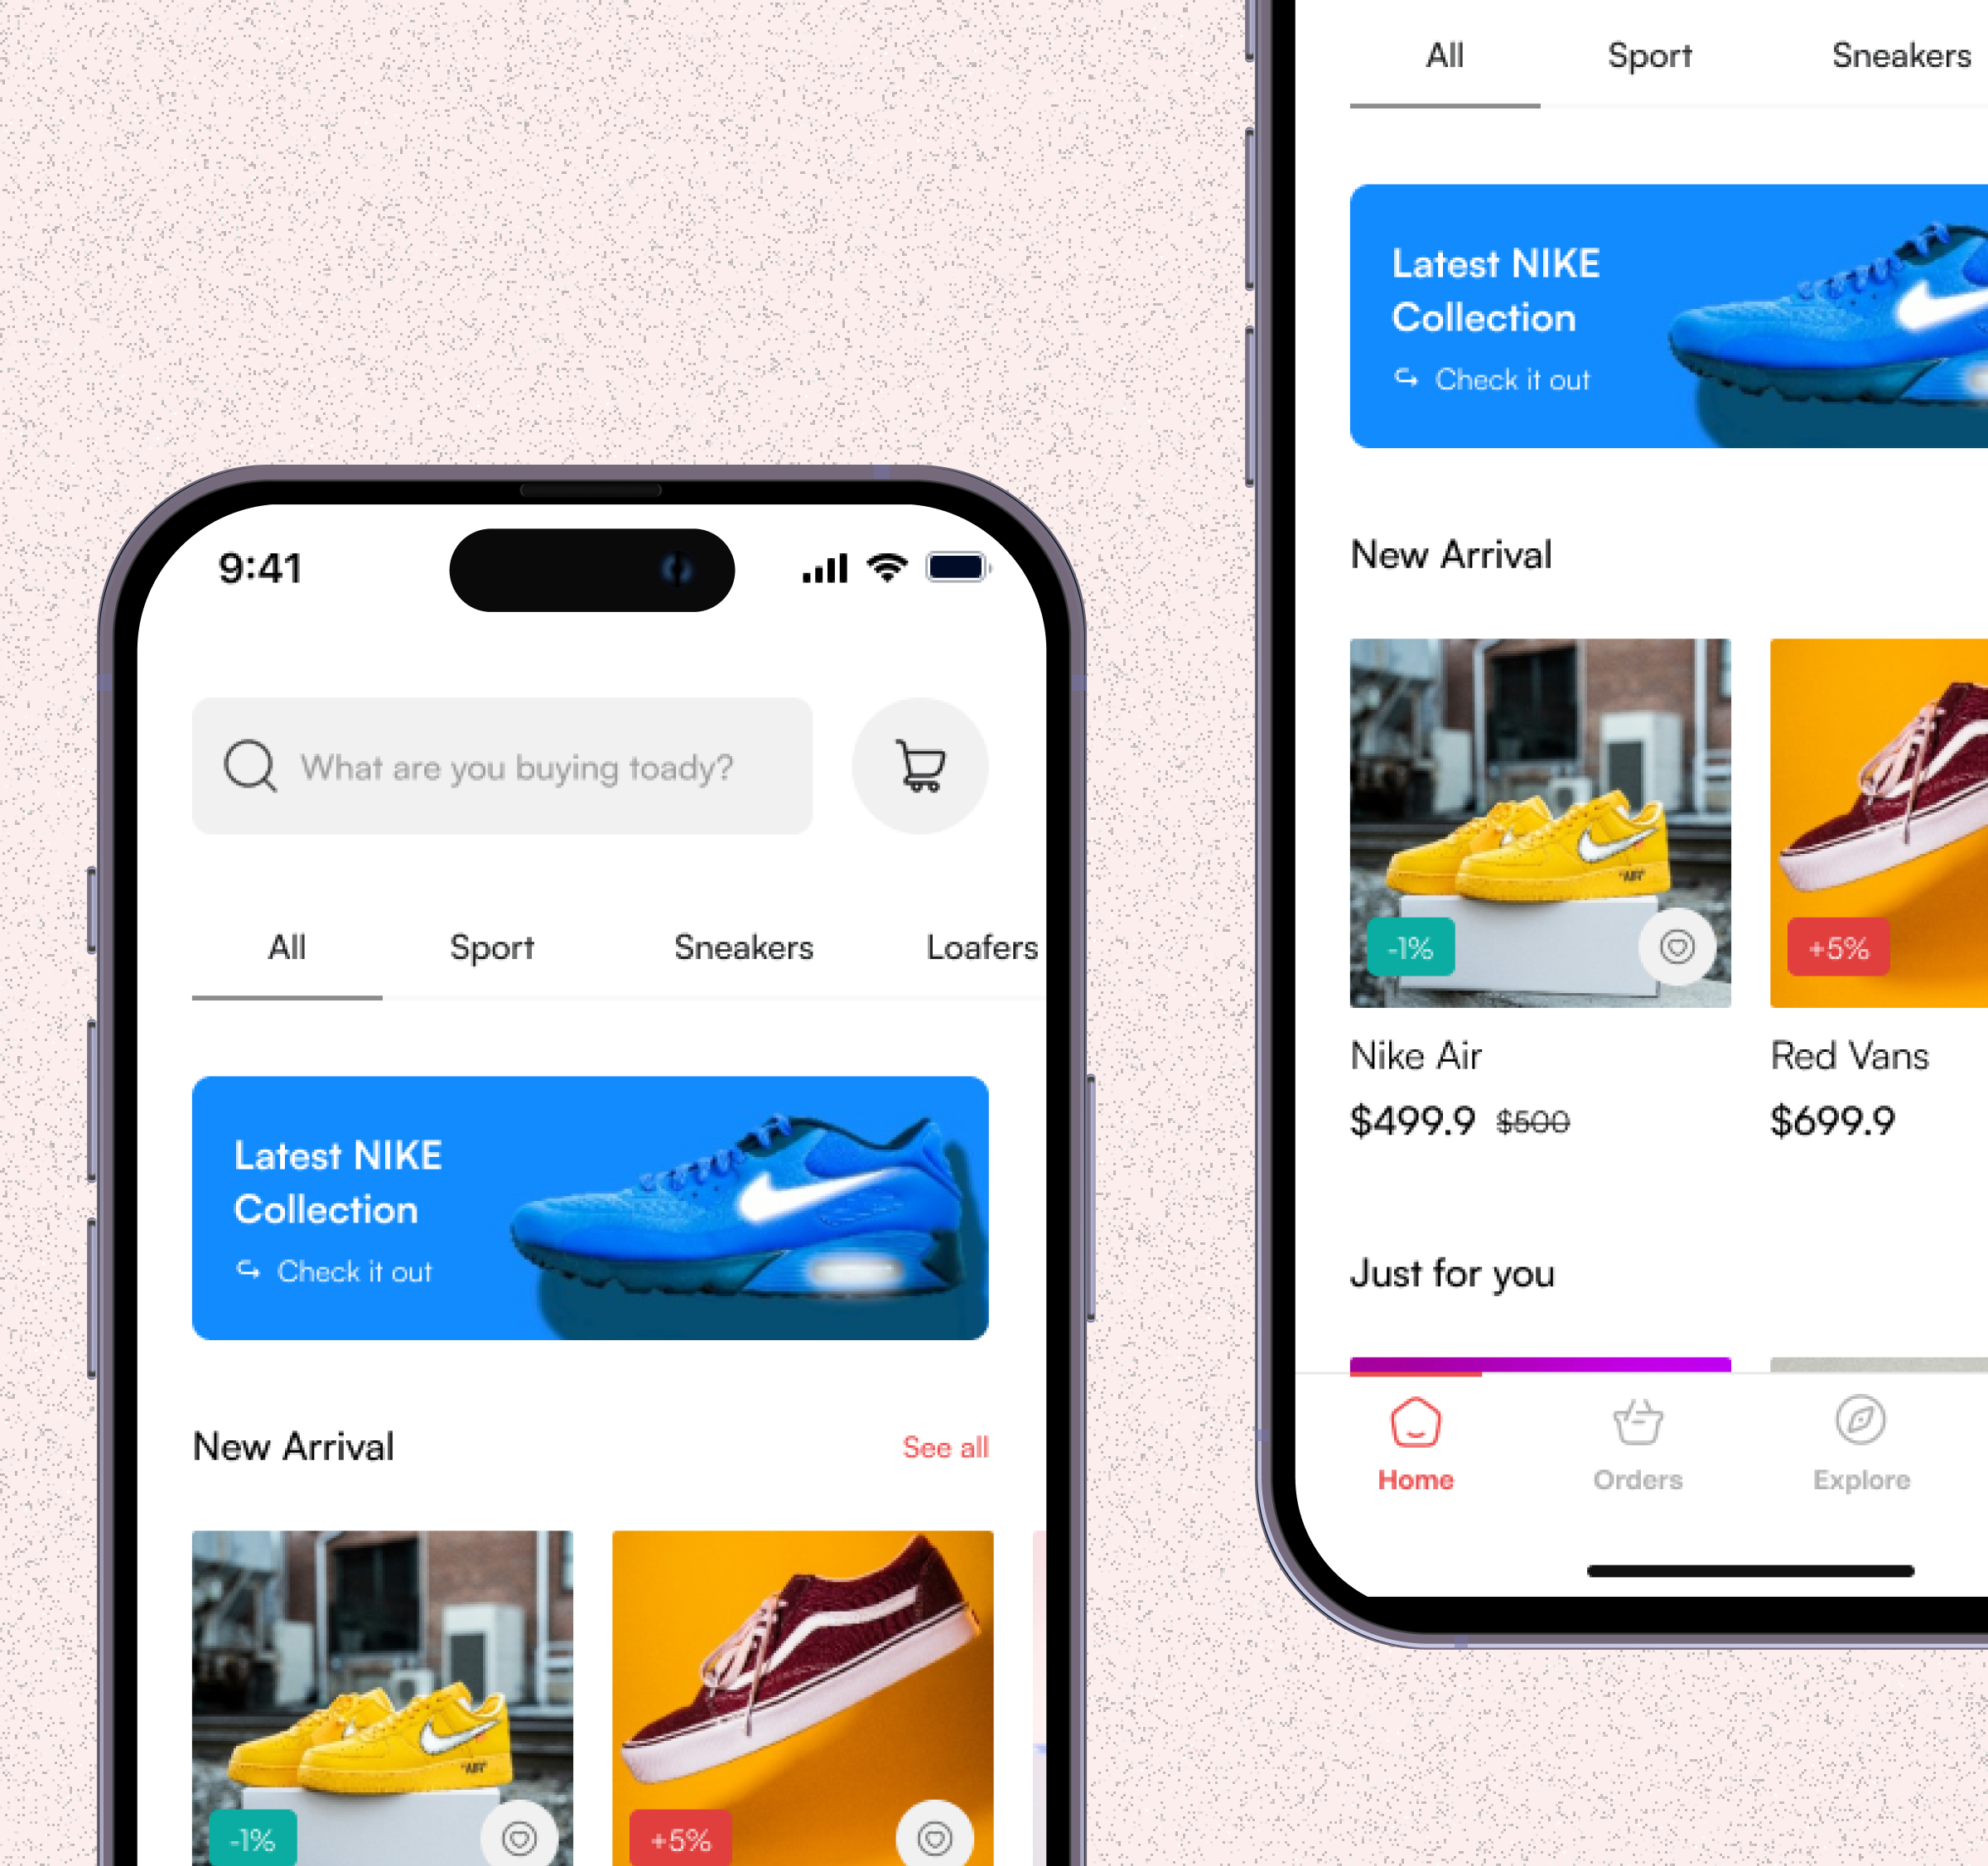Viewport: 1988px width, 1866px height.
Task: Select the All tab in category filter
Action: point(284,949)
